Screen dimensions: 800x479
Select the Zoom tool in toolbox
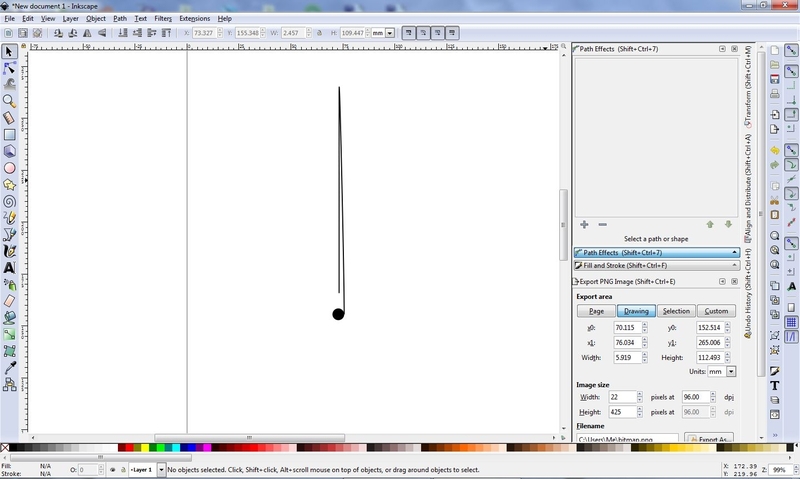click(10, 101)
